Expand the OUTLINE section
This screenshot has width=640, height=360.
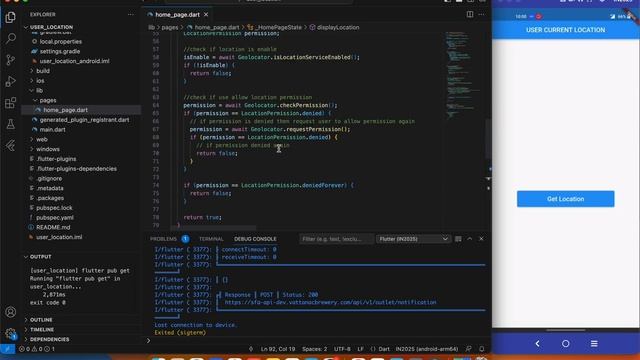click(x=41, y=320)
